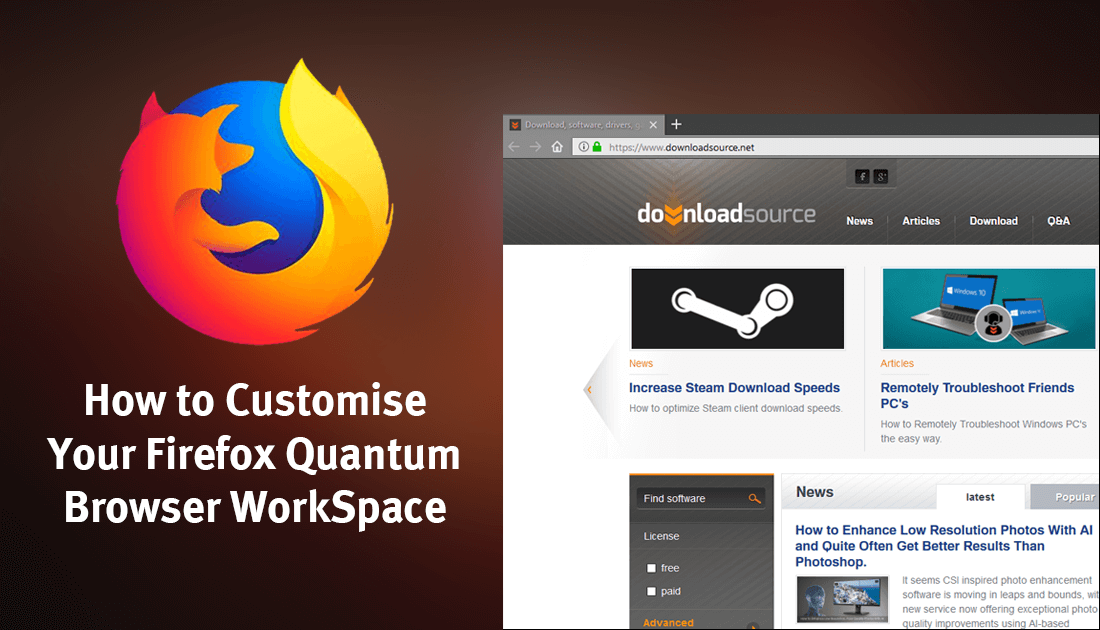Select the Download, software, drivers tab

[x=583, y=125]
